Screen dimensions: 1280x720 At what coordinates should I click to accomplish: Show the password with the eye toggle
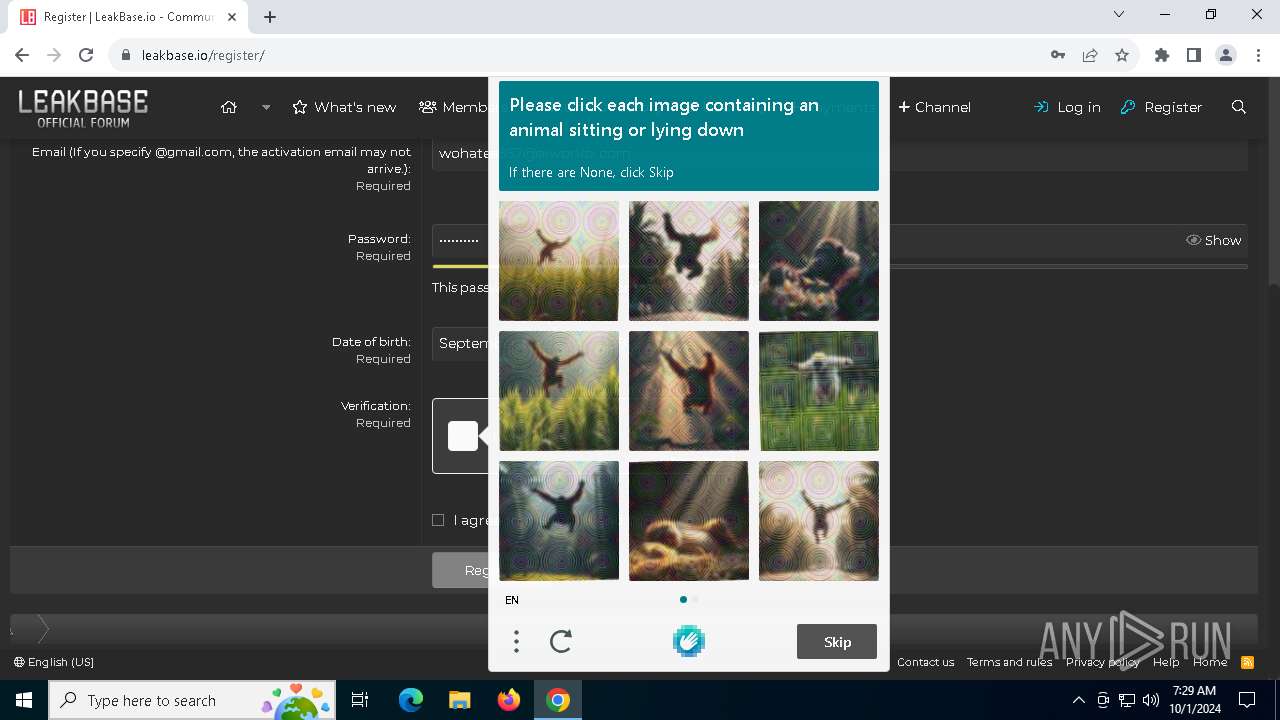[1213, 240]
